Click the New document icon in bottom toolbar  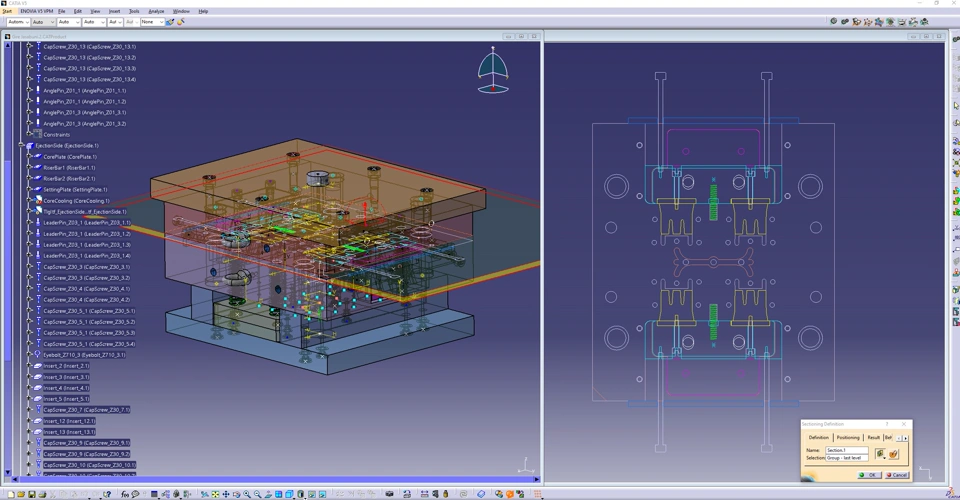coord(10,494)
